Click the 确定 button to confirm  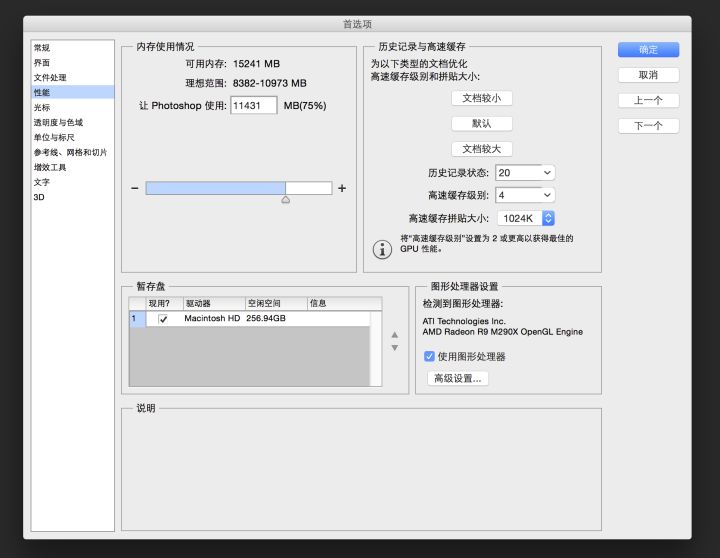(648, 50)
